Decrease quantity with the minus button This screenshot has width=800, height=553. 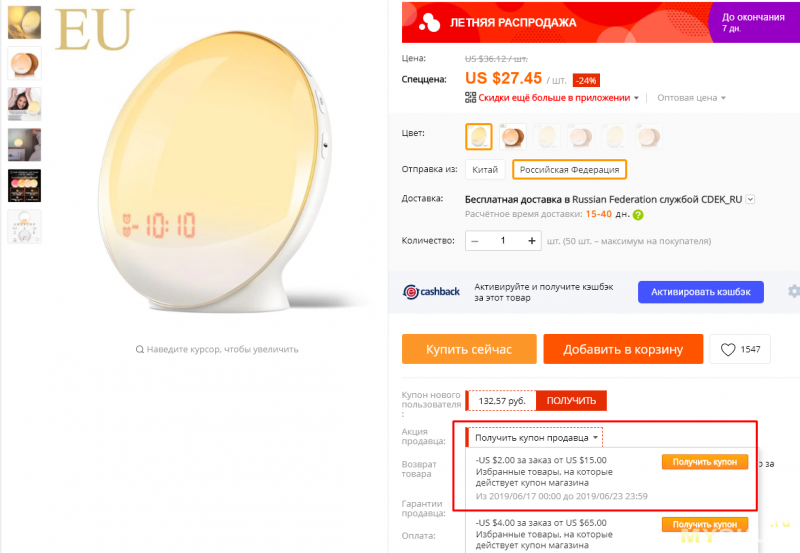(474, 241)
